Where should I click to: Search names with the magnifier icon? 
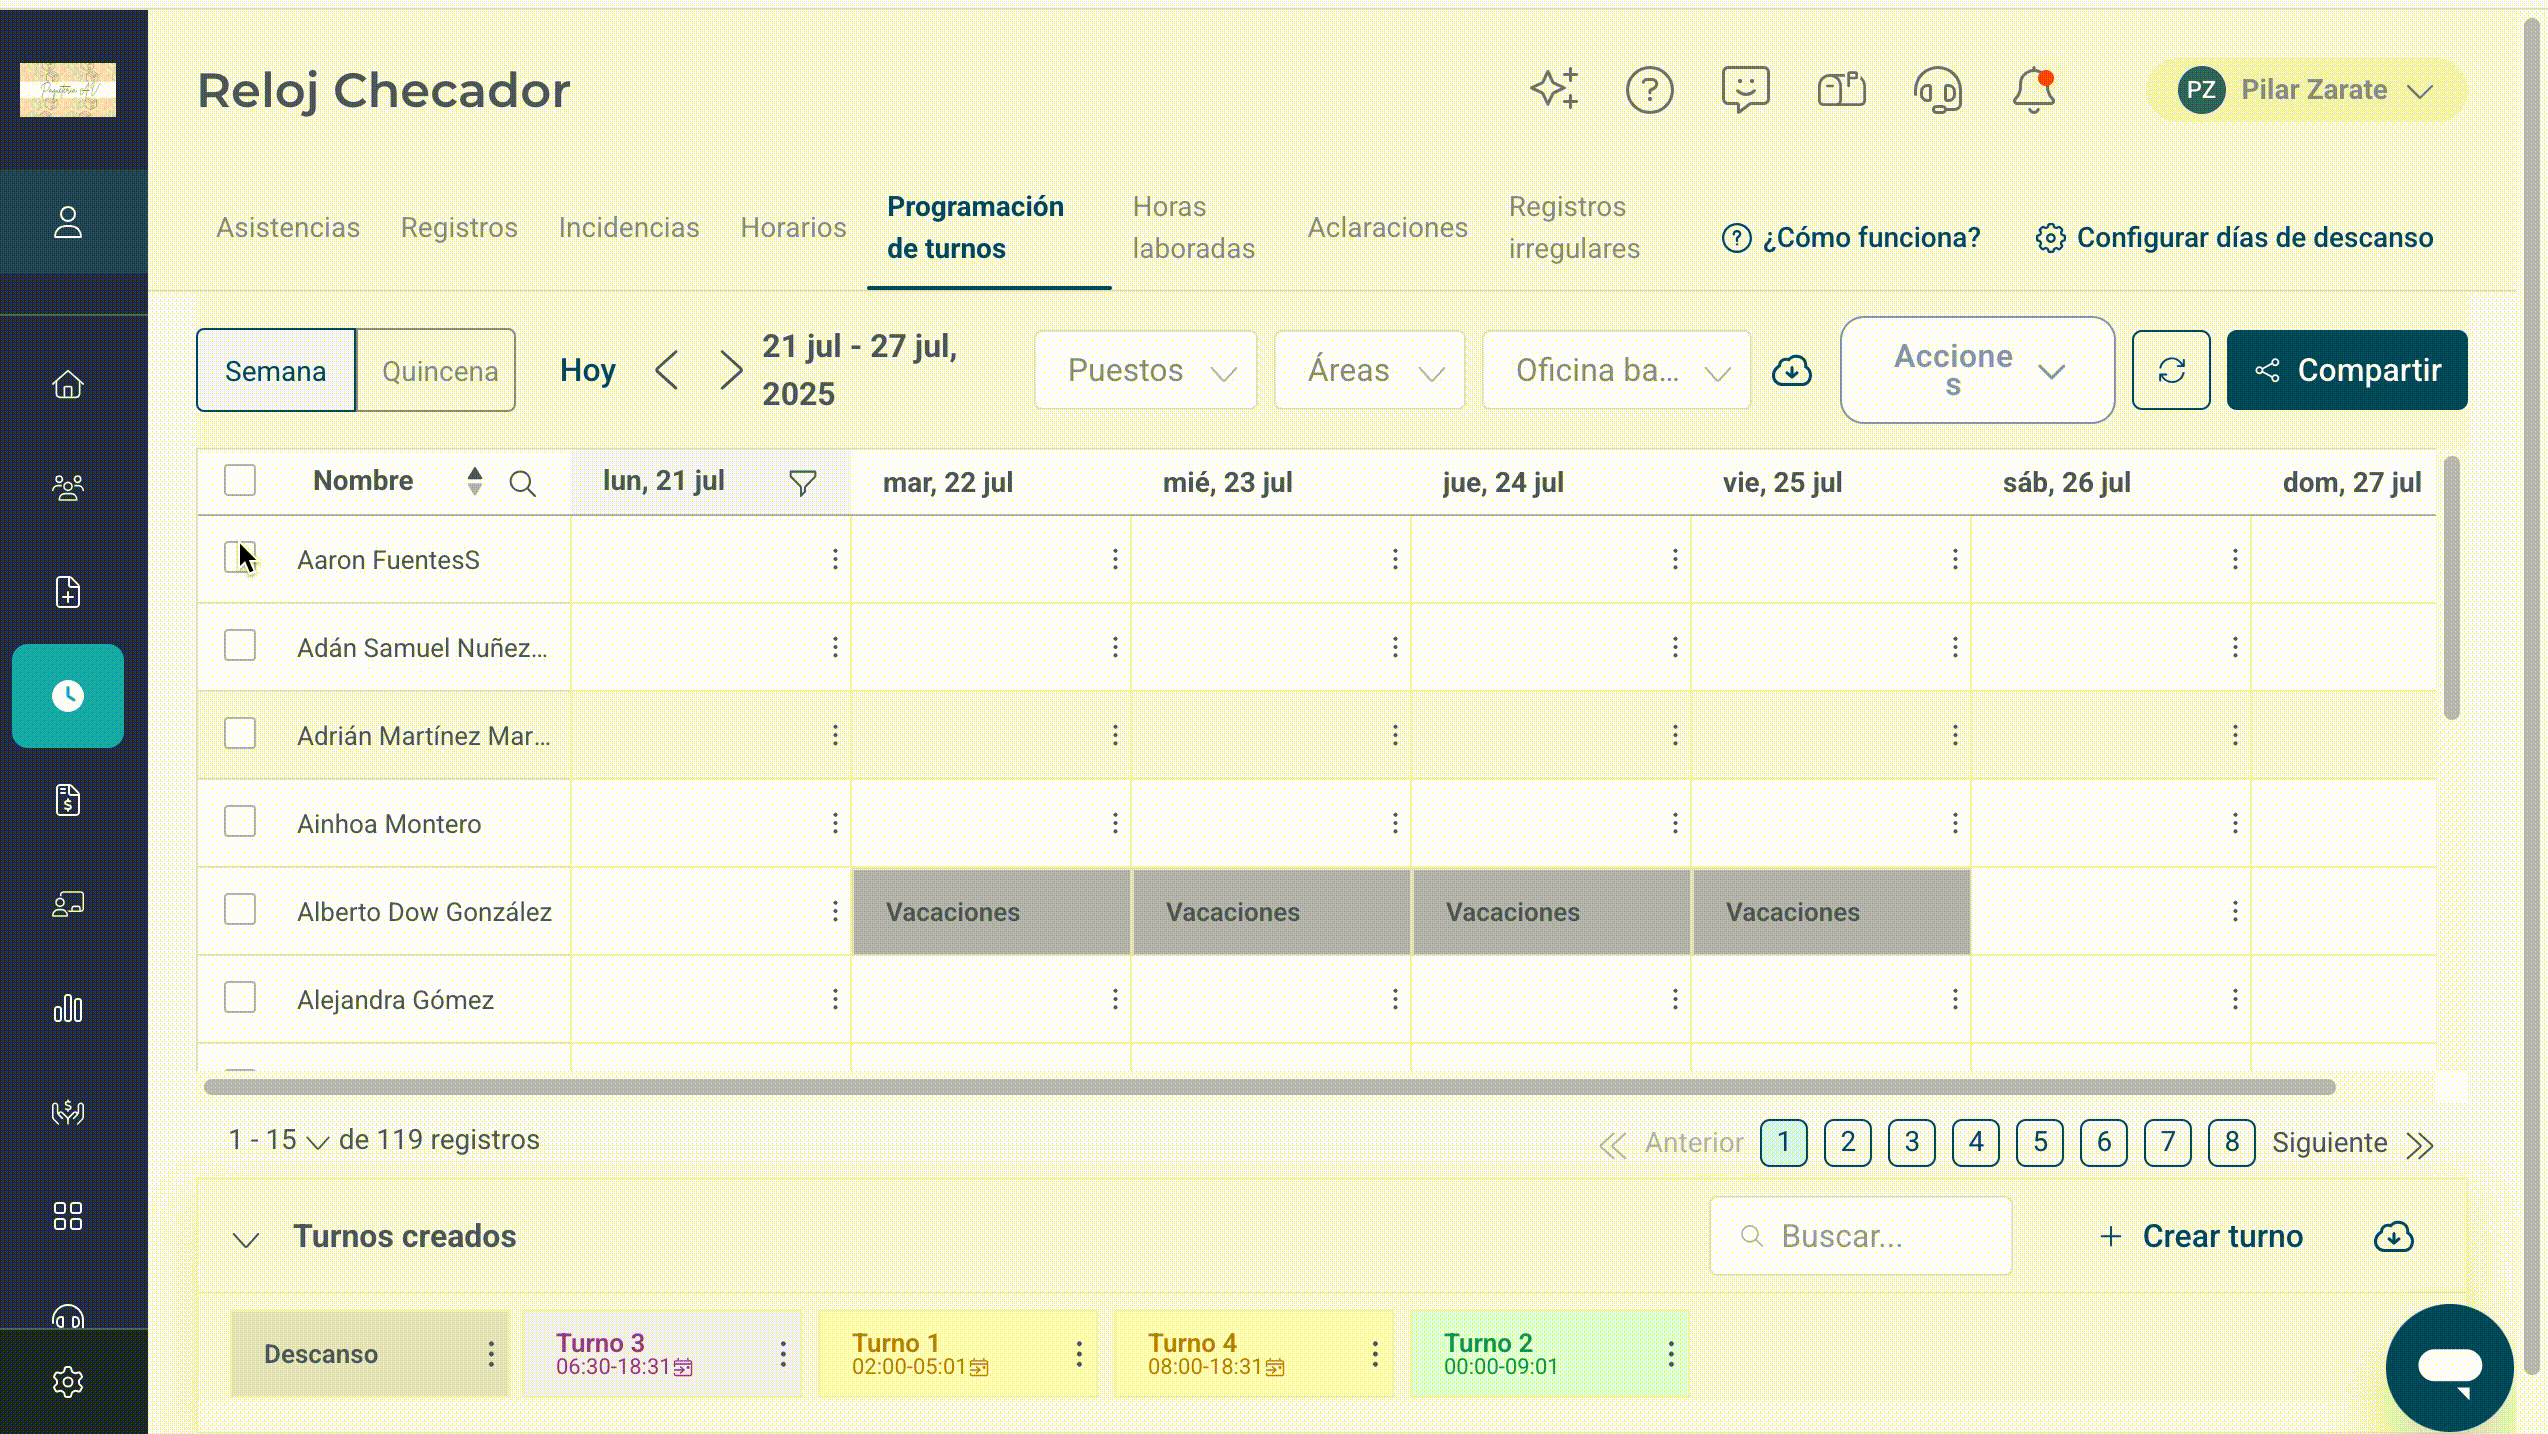pyautogui.click(x=522, y=484)
